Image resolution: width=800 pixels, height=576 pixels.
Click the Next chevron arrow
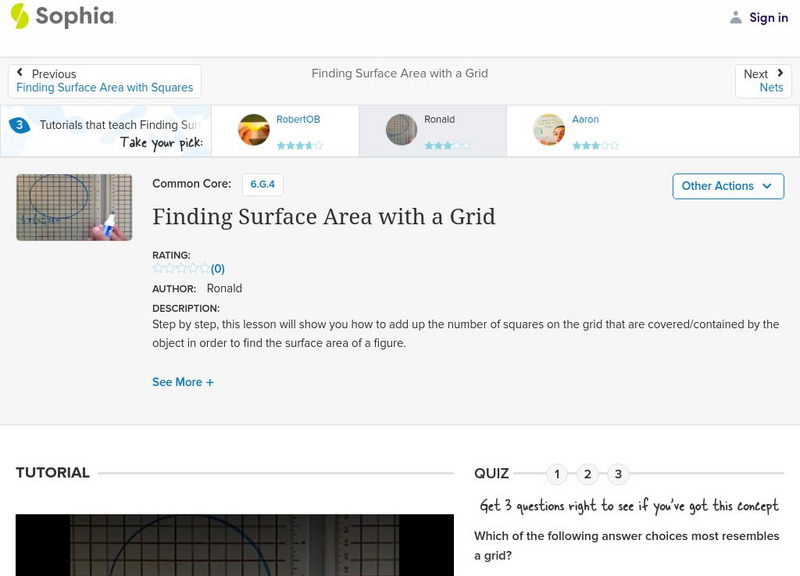click(x=779, y=71)
